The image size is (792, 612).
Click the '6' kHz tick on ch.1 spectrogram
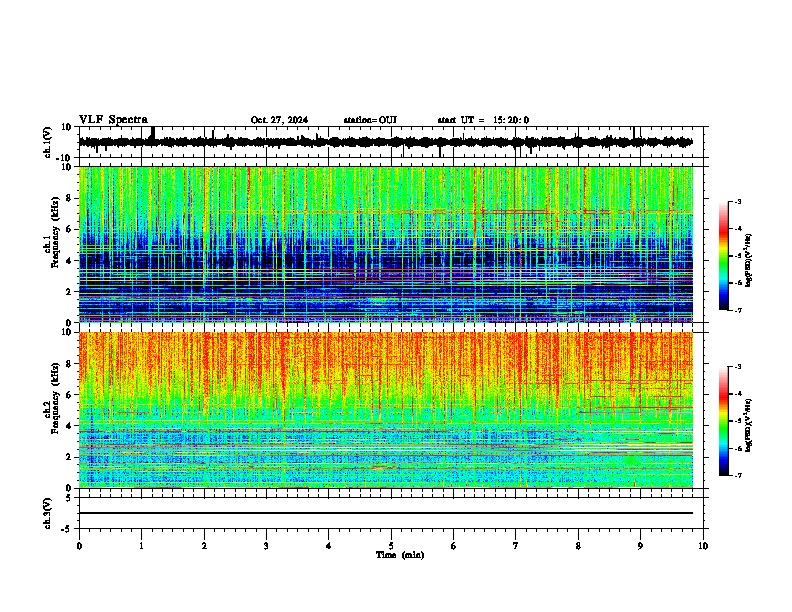click(x=70, y=229)
